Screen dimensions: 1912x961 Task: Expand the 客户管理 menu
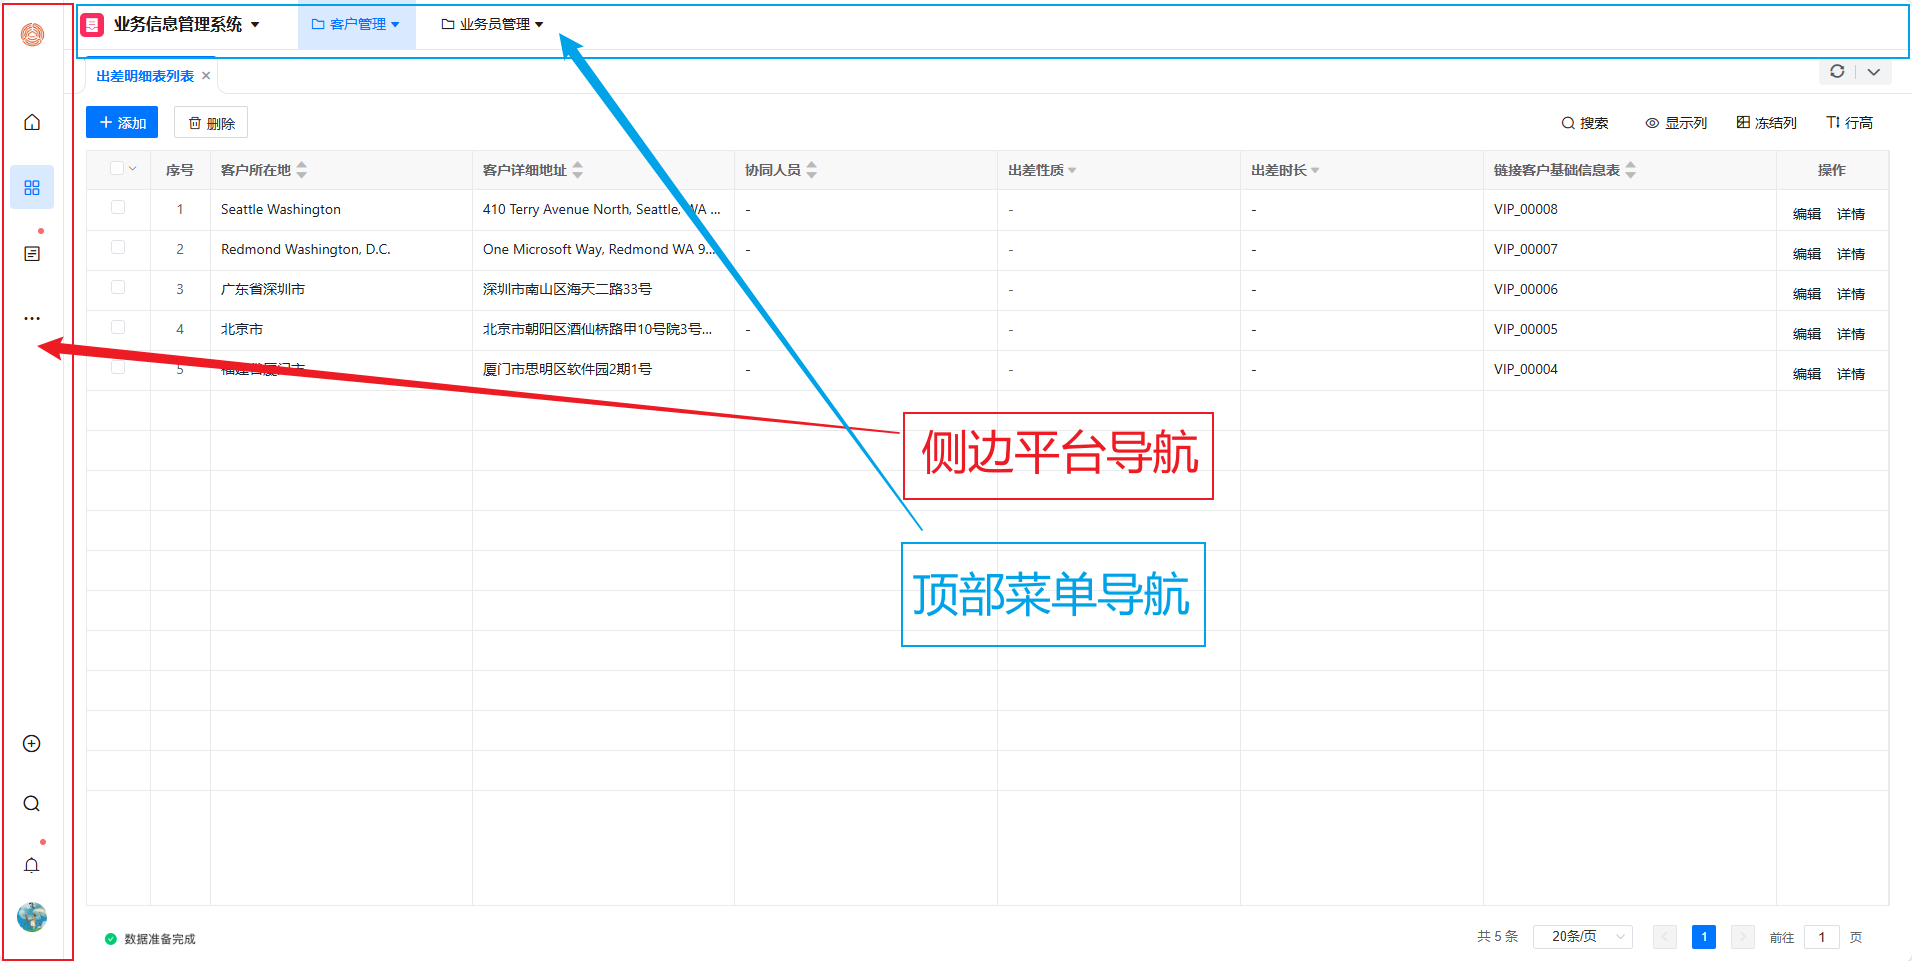click(x=356, y=25)
